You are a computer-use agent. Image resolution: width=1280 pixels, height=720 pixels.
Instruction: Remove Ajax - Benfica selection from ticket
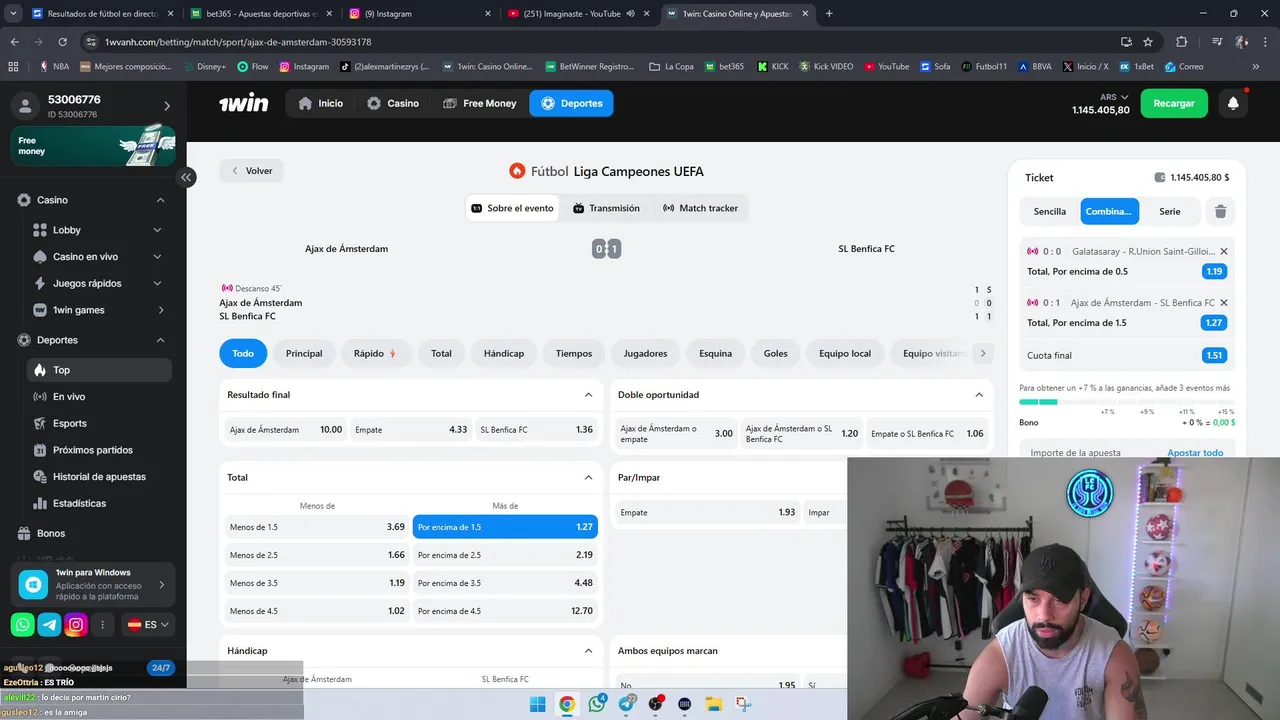click(x=1224, y=302)
